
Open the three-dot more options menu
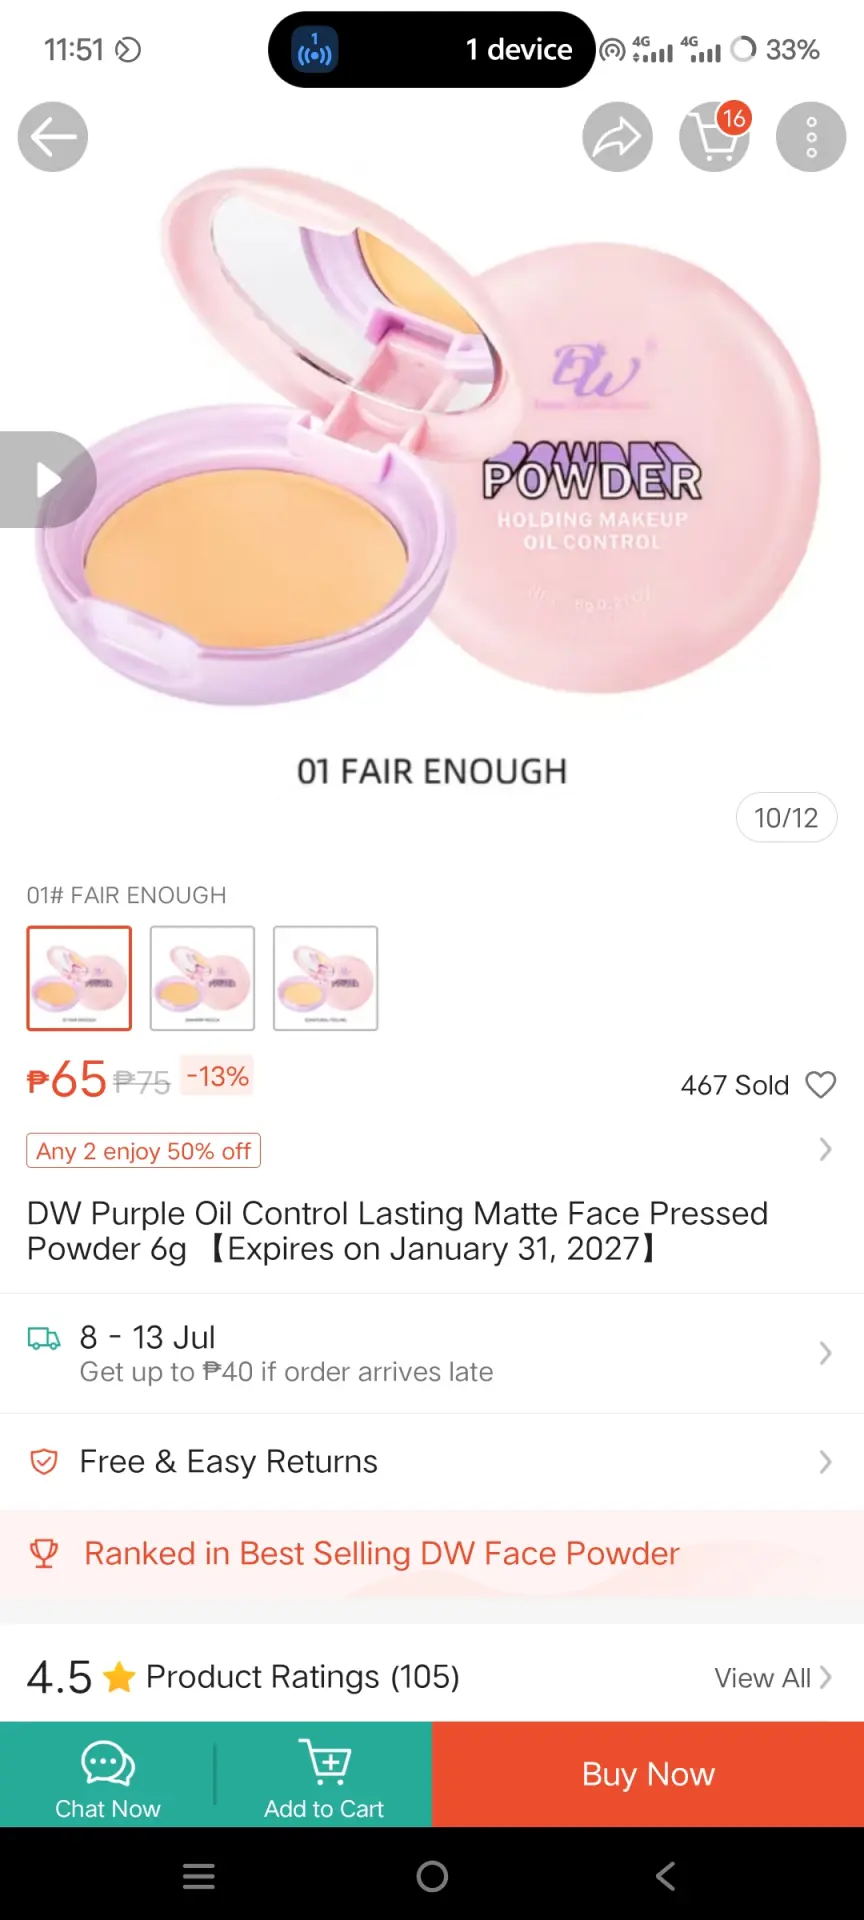click(811, 137)
